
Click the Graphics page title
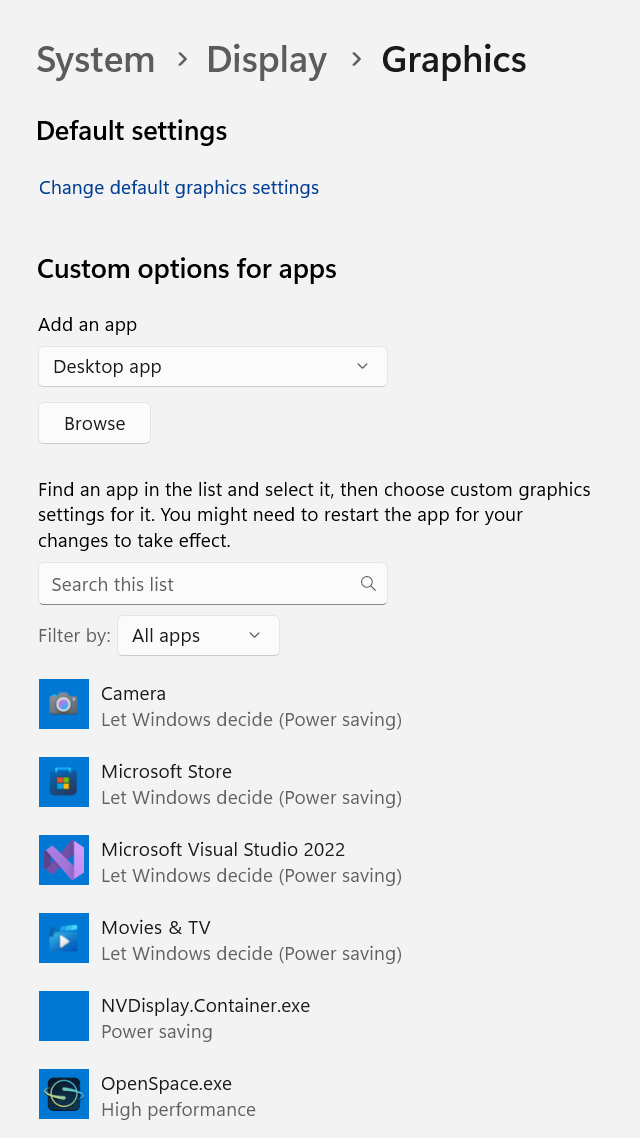point(454,60)
